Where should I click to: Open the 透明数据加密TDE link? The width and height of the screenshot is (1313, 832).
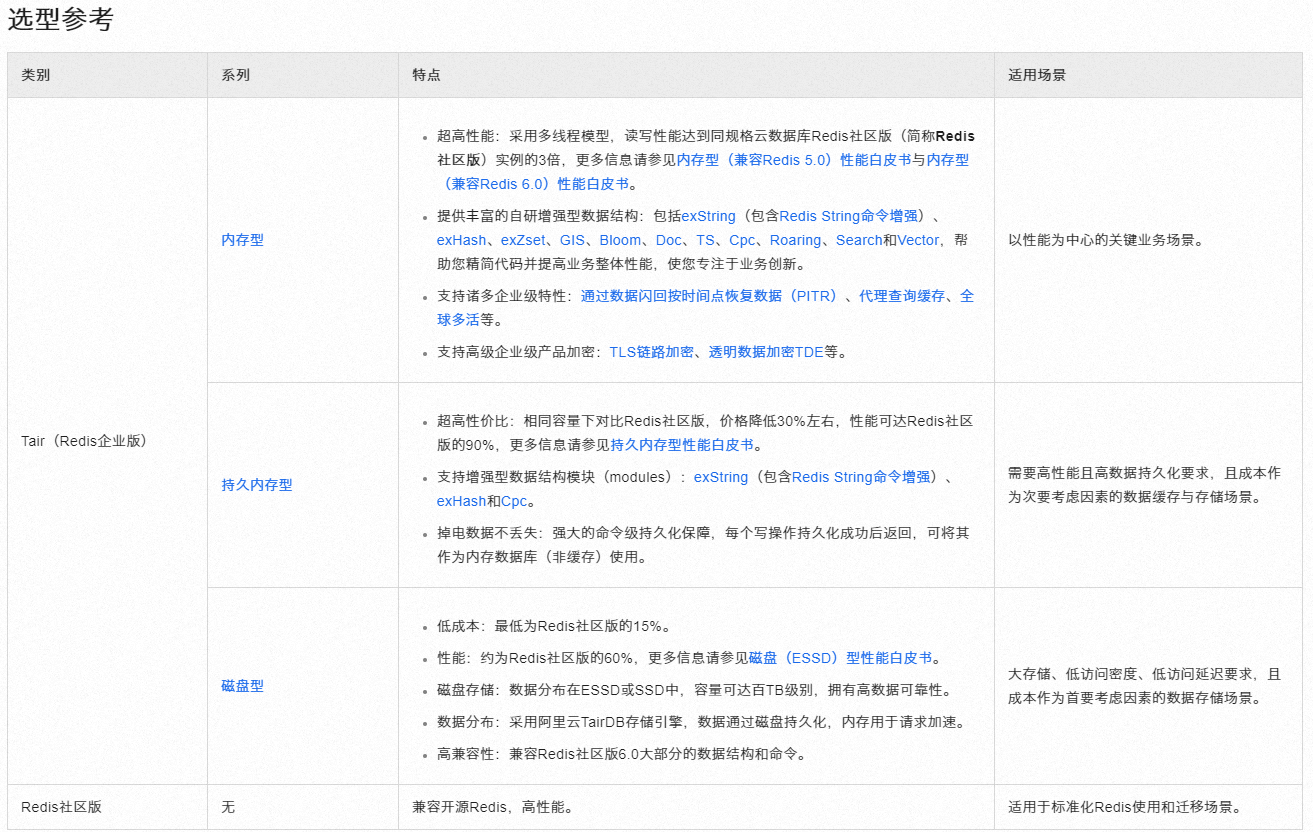point(766,352)
